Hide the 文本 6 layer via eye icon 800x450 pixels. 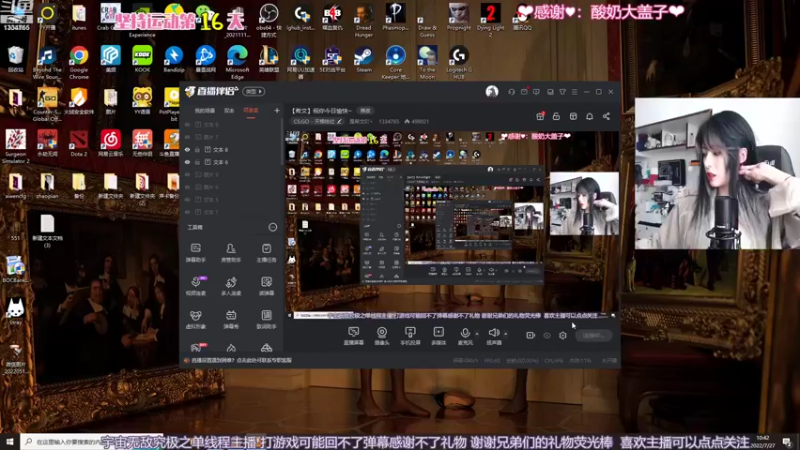coord(187,162)
